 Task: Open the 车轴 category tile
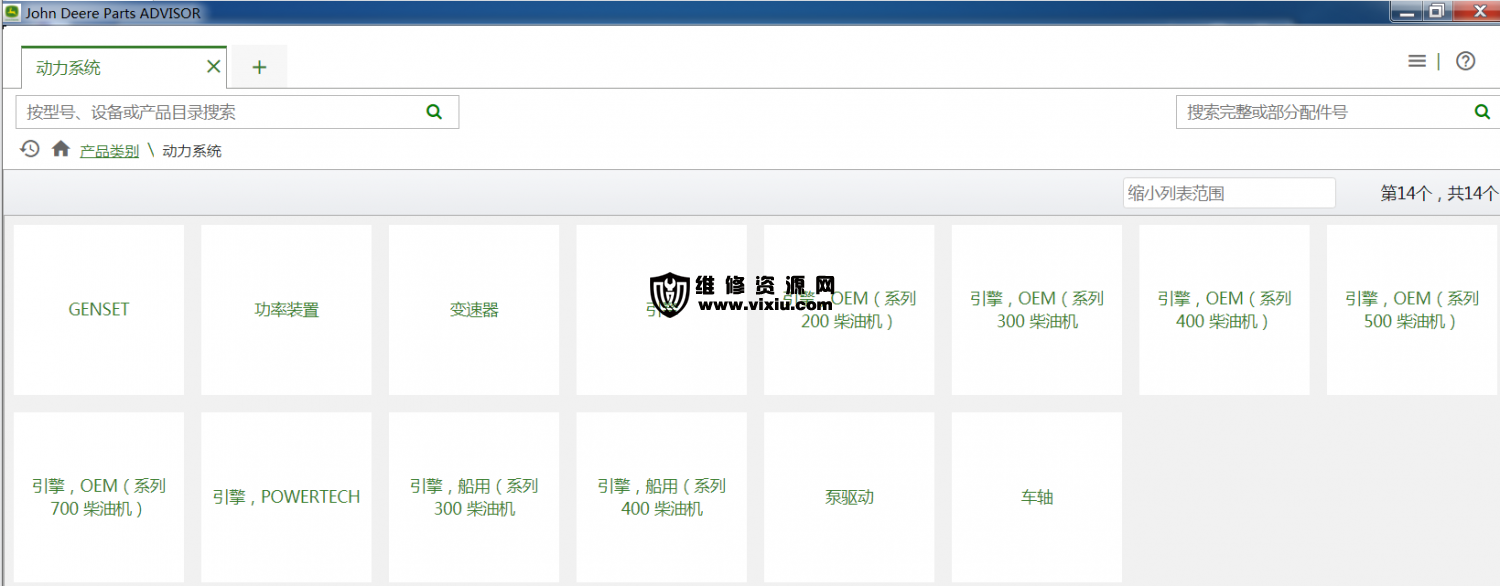[x=1037, y=497]
